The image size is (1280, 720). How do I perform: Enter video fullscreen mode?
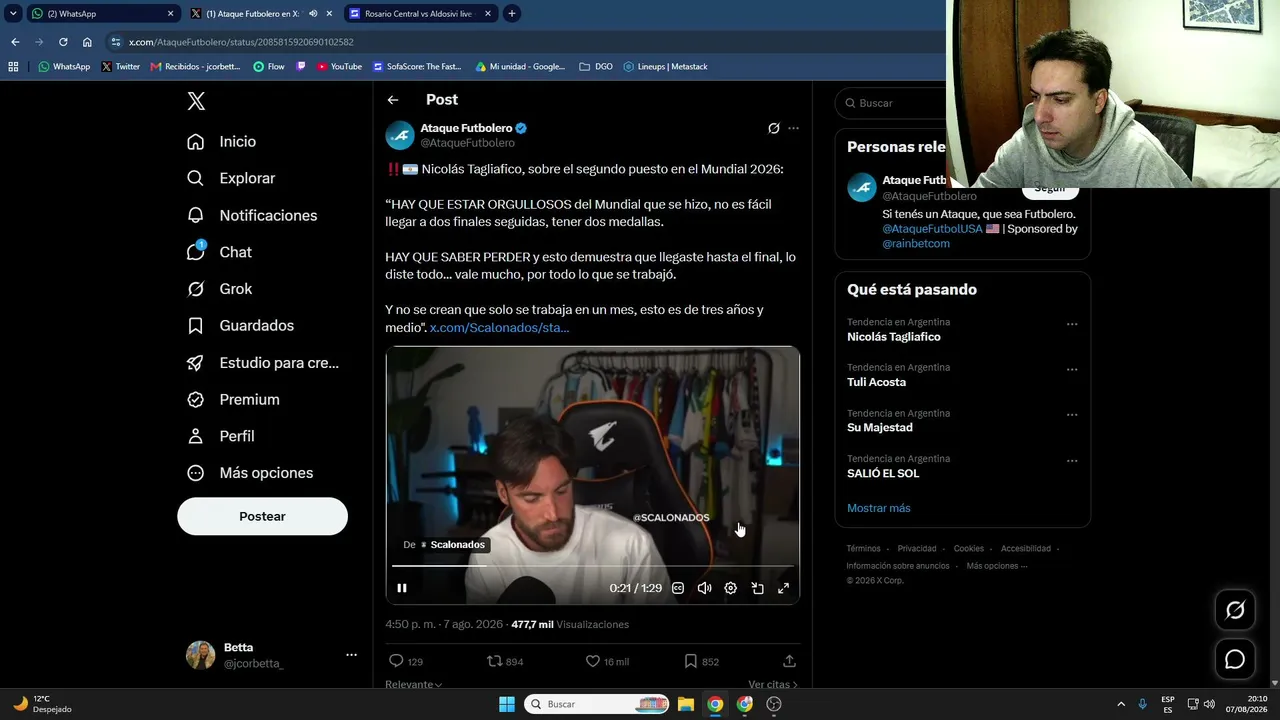(783, 588)
